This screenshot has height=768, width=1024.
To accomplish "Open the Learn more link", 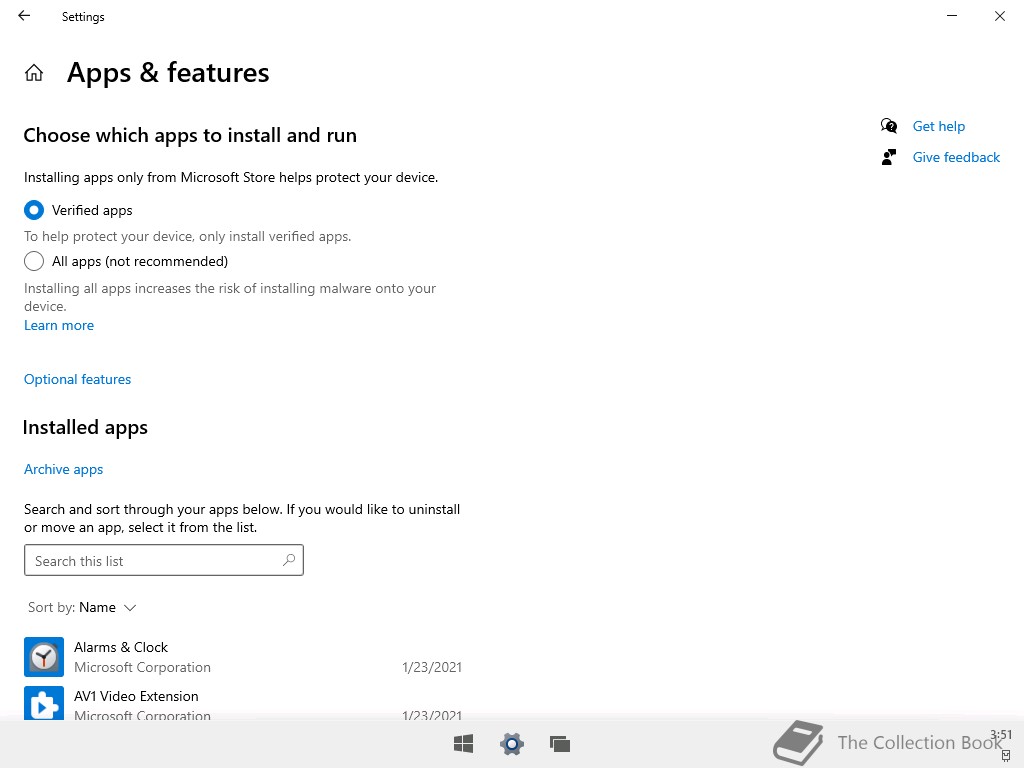I will click(59, 325).
